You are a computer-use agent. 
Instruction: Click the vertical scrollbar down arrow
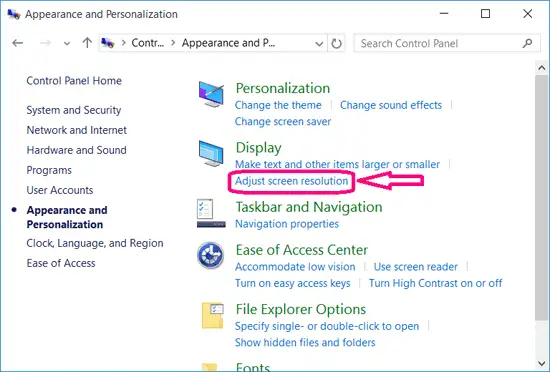(542, 363)
